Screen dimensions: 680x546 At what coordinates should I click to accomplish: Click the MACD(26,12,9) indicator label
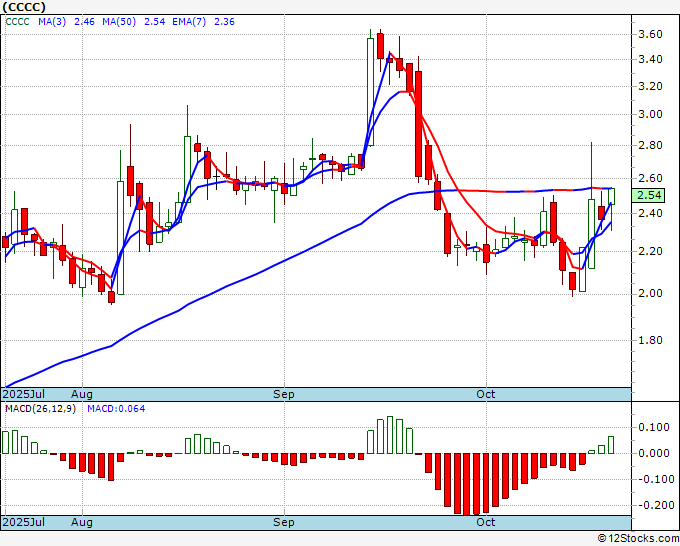coord(40,409)
